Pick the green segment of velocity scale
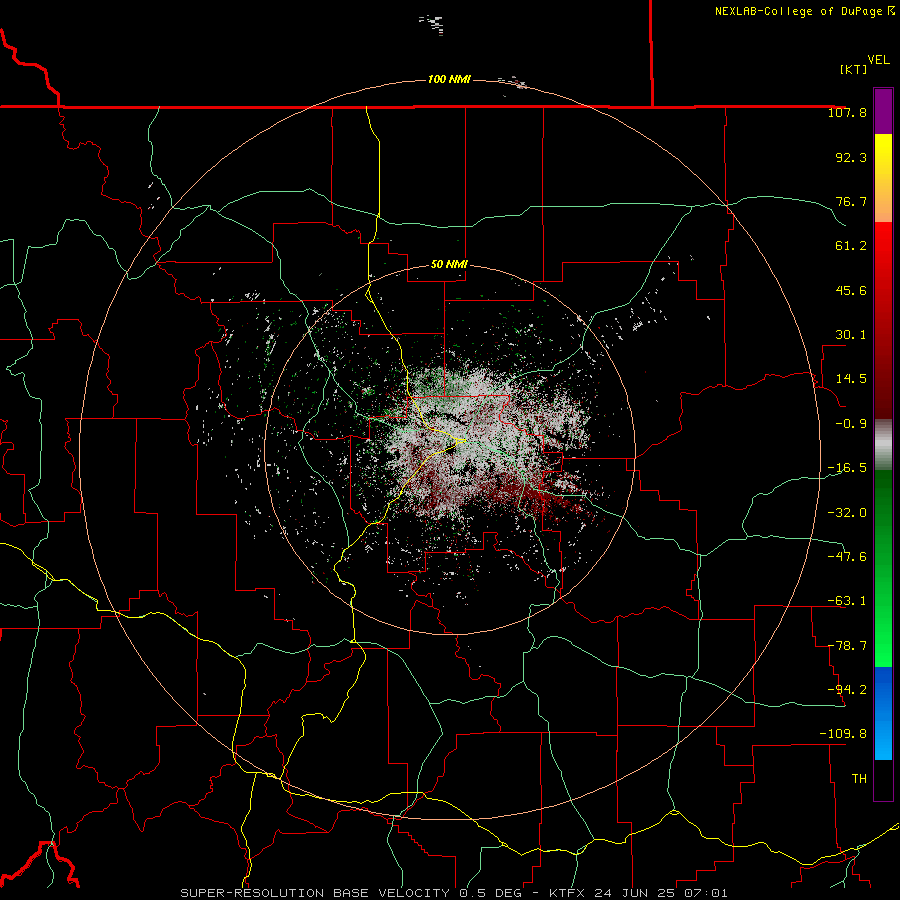 click(x=883, y=568)
